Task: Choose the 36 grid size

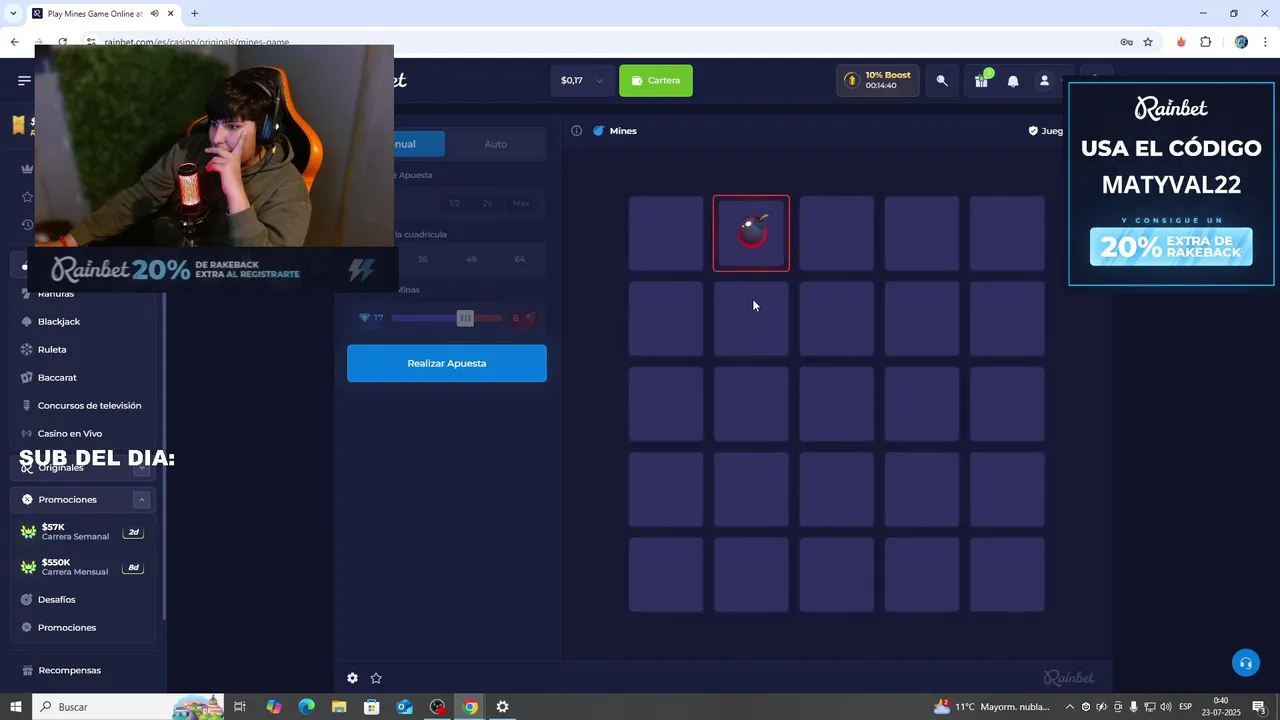Action: (x=423, y=259)
